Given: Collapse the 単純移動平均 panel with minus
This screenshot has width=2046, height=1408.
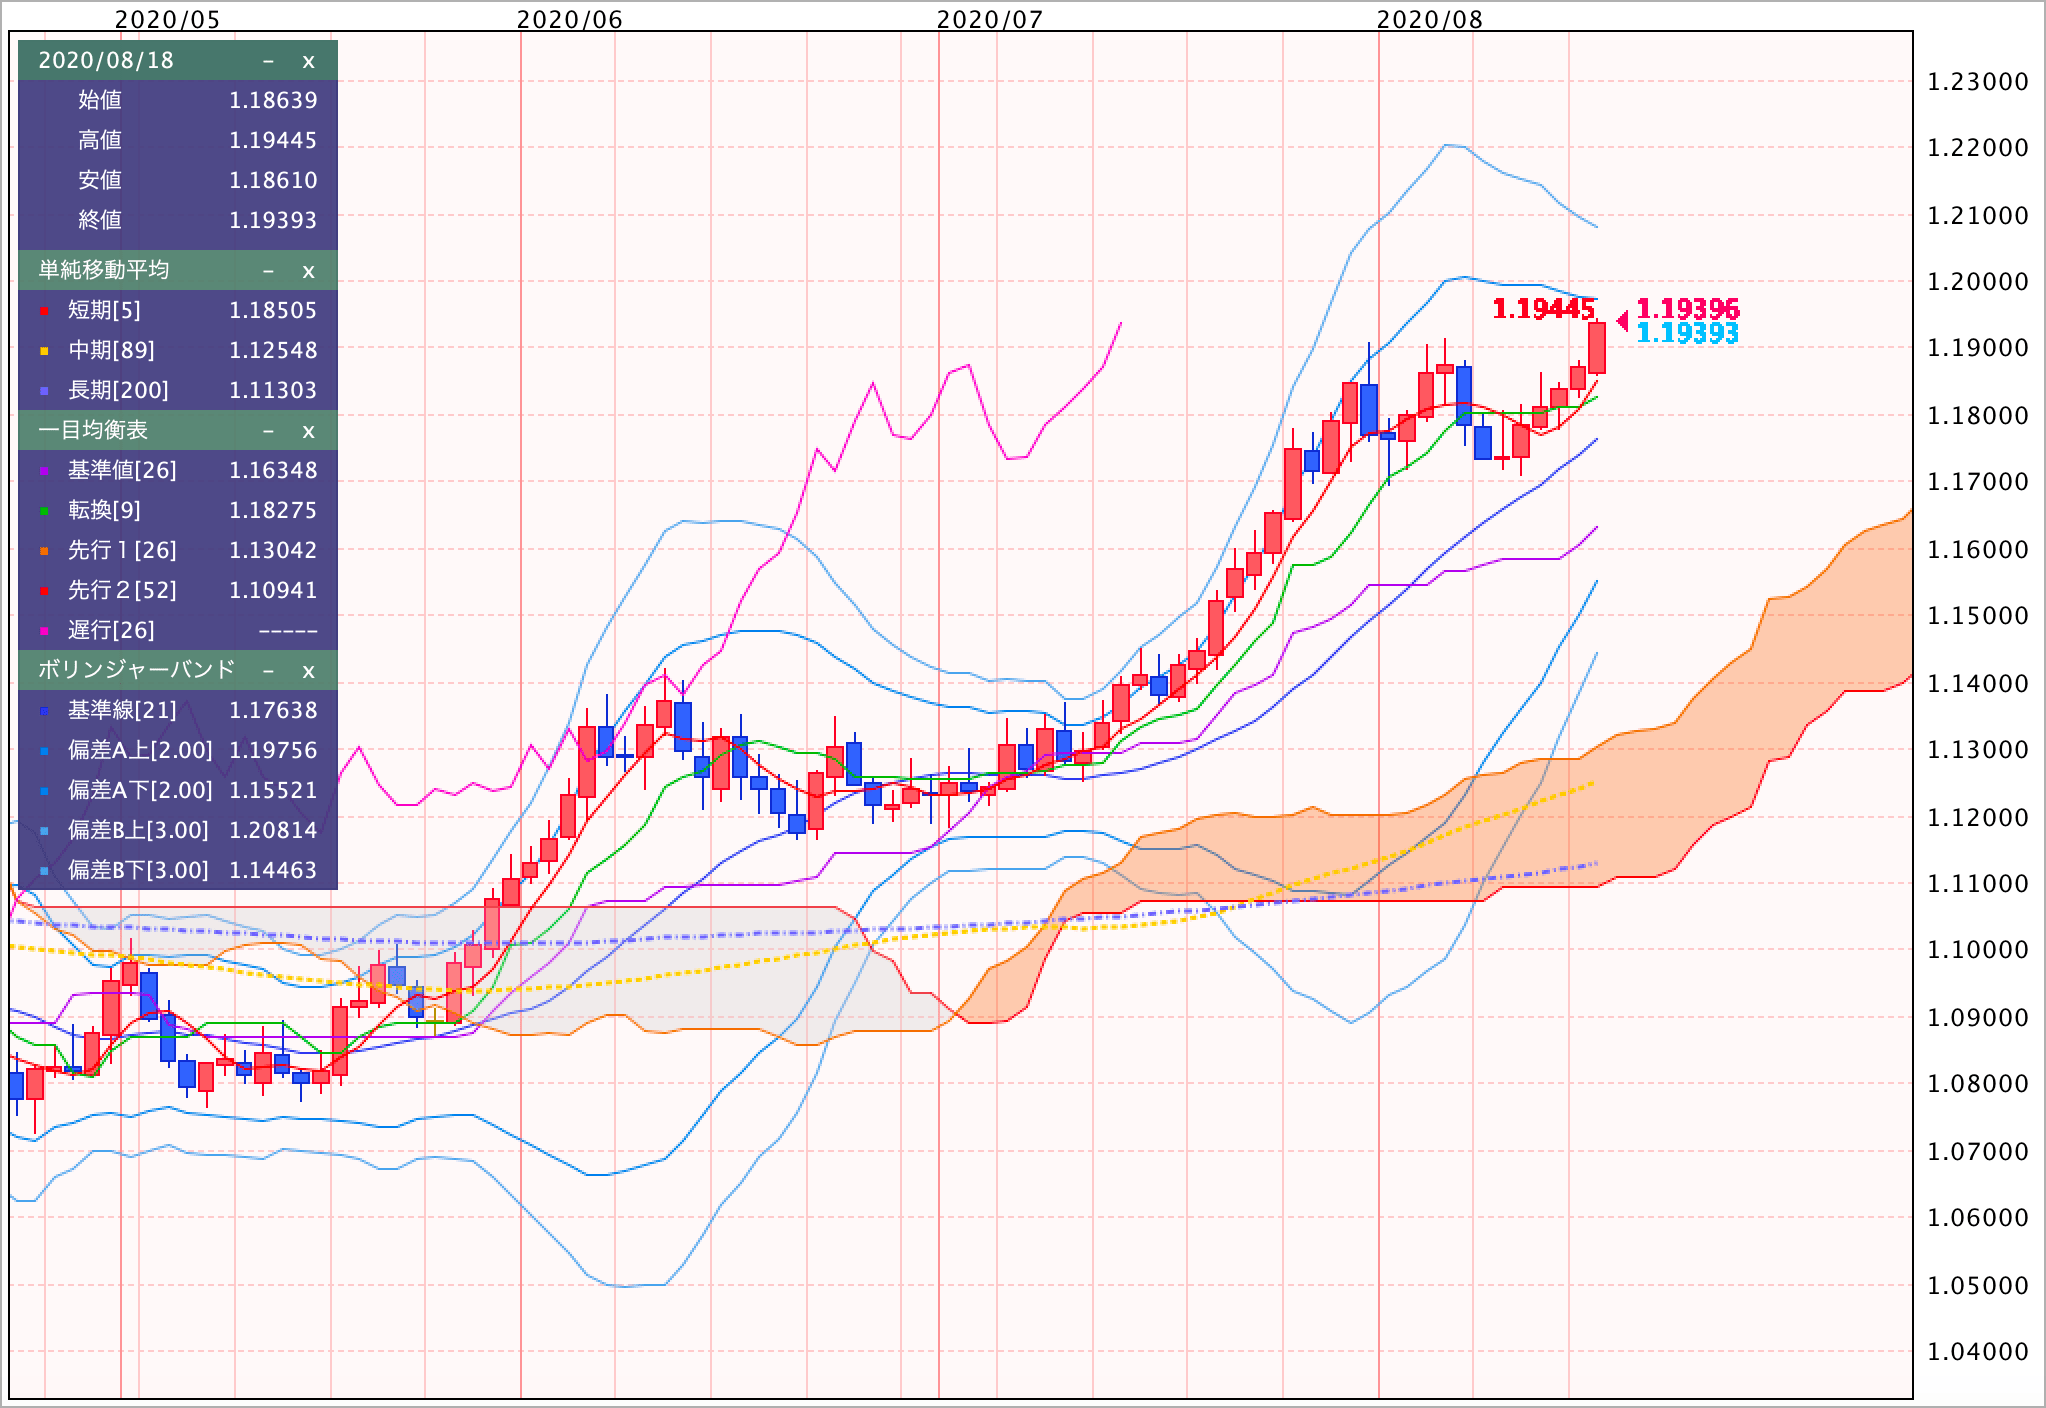Looking at the screenshot, I should pyautogui.click(x=268, y=271).
